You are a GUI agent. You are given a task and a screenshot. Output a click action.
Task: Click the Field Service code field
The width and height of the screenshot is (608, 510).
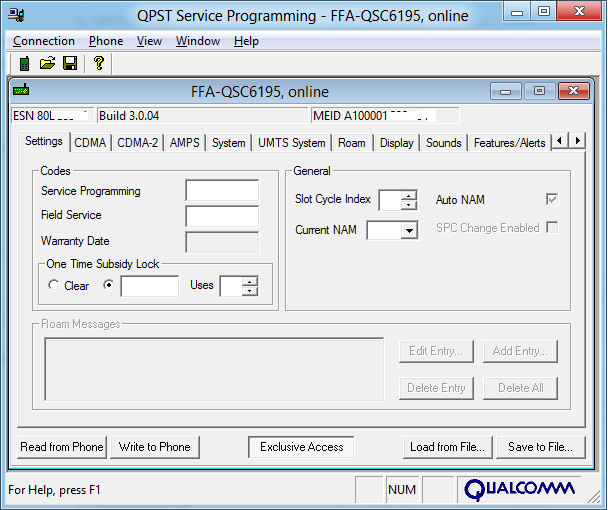point(222,216)
